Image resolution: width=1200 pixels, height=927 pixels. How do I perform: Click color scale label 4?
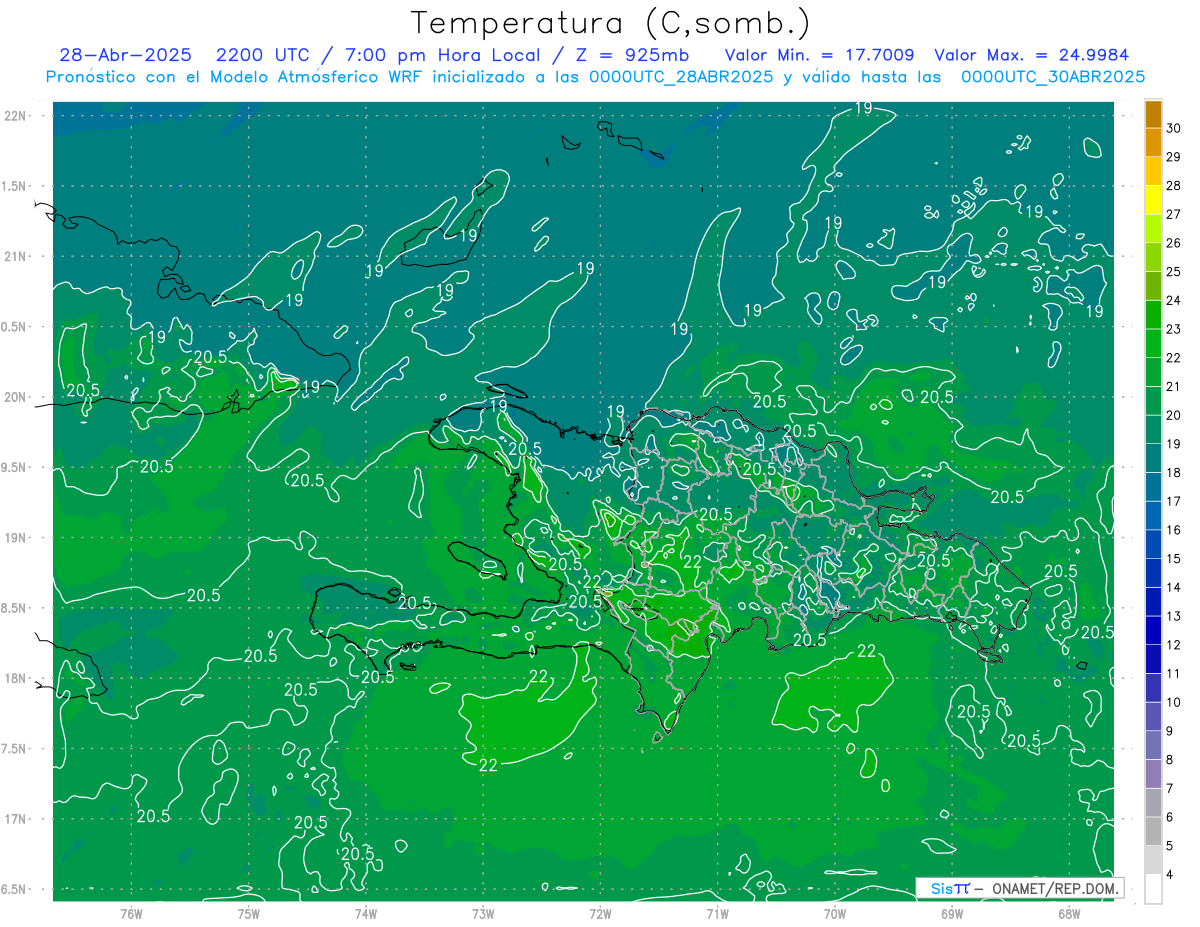click(x=1172, y=875)
